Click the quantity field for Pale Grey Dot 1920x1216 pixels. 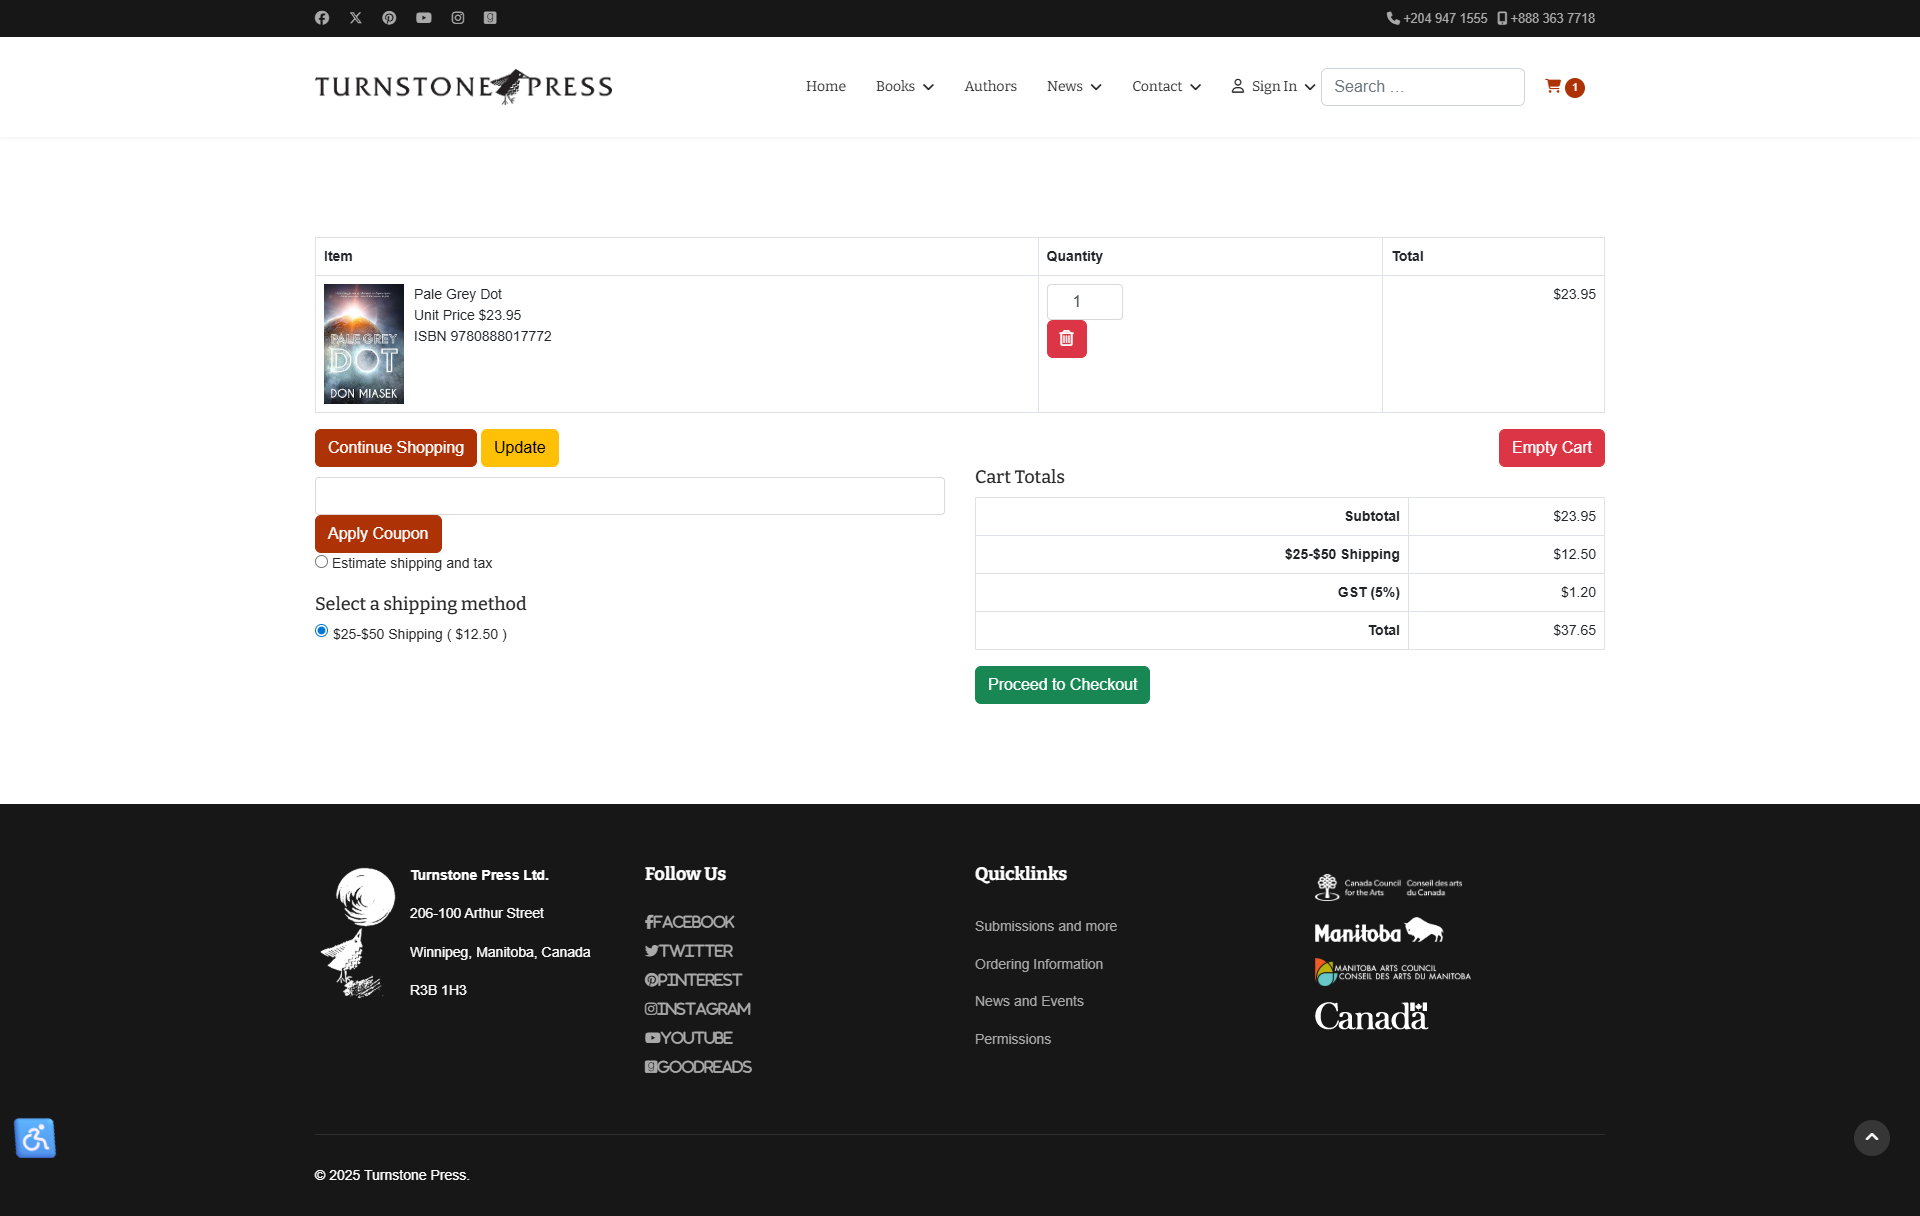coord(1085,302)
